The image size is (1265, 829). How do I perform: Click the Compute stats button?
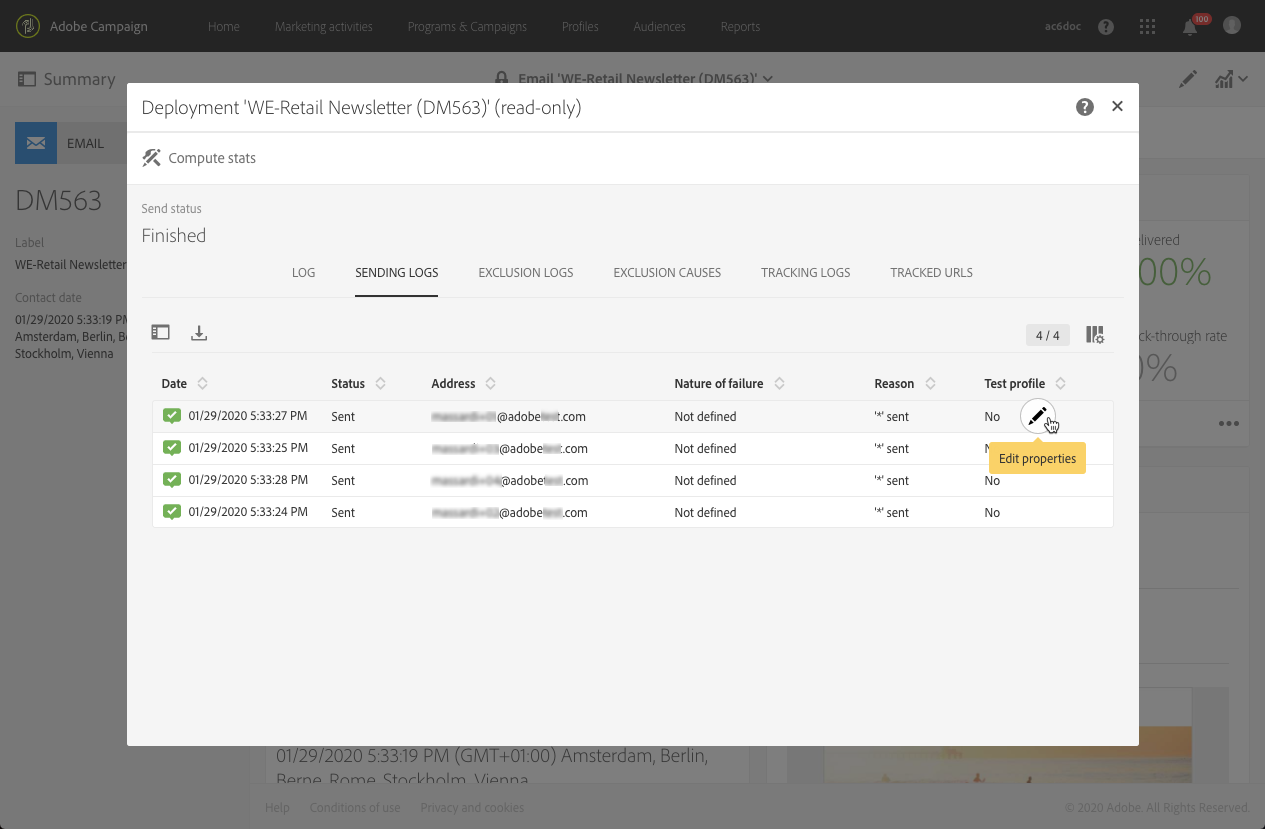tap(199, 158)
